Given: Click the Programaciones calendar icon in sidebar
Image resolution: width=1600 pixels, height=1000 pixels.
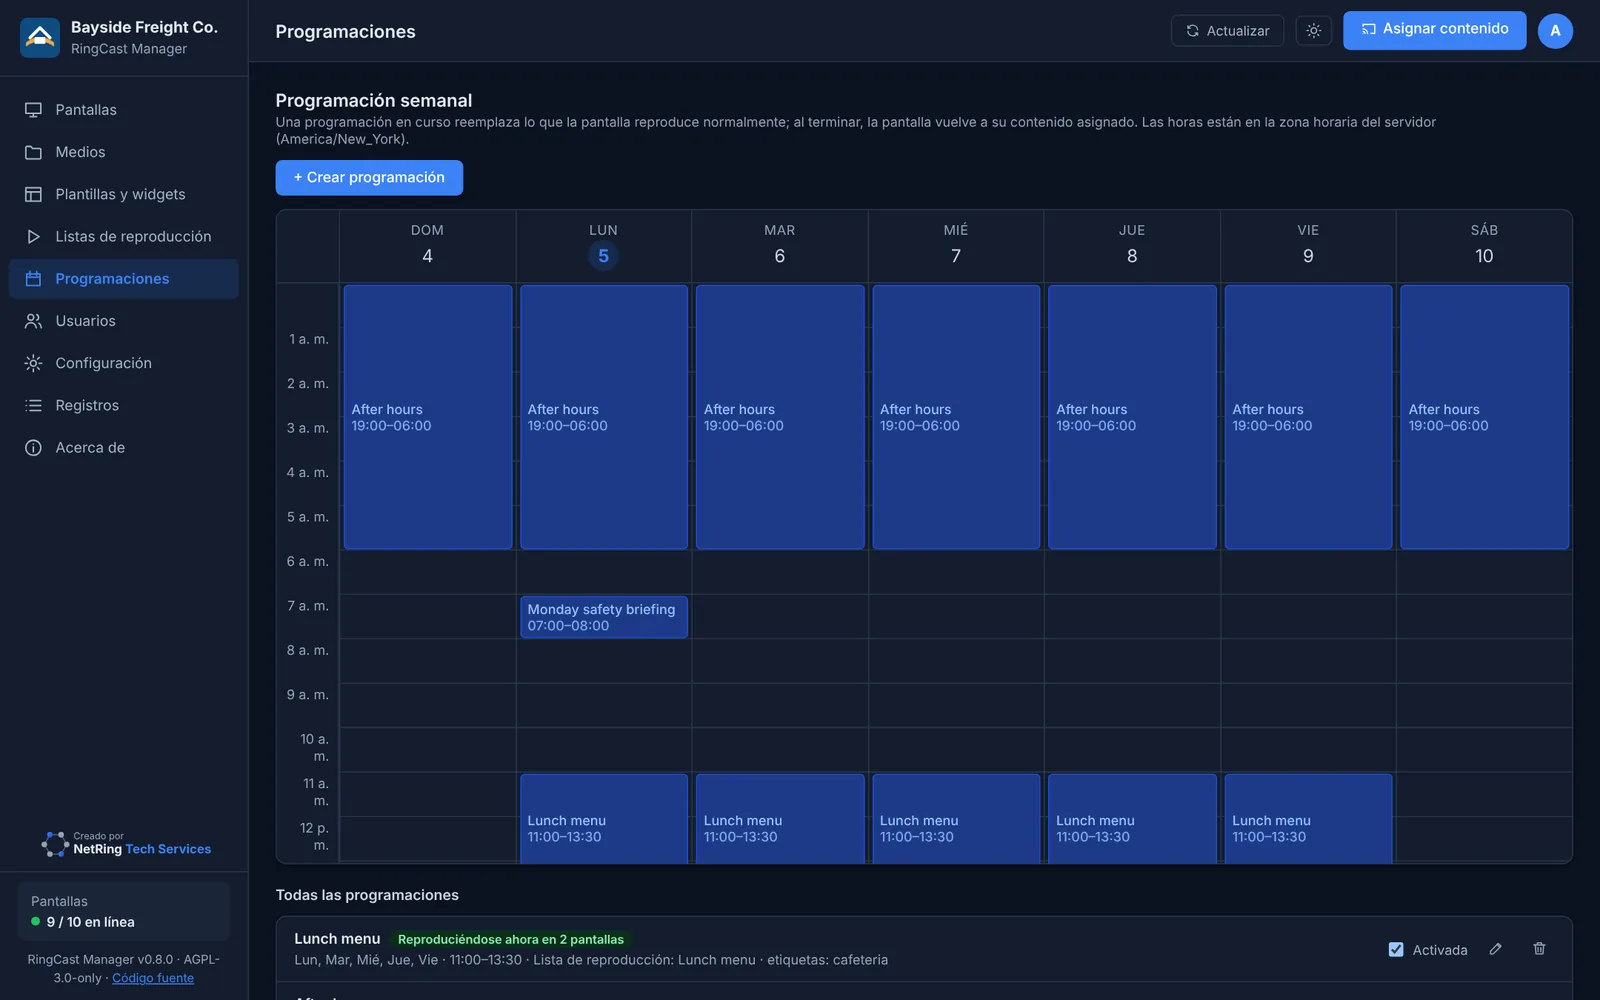Looking at the screenshot, I should 33,279.
